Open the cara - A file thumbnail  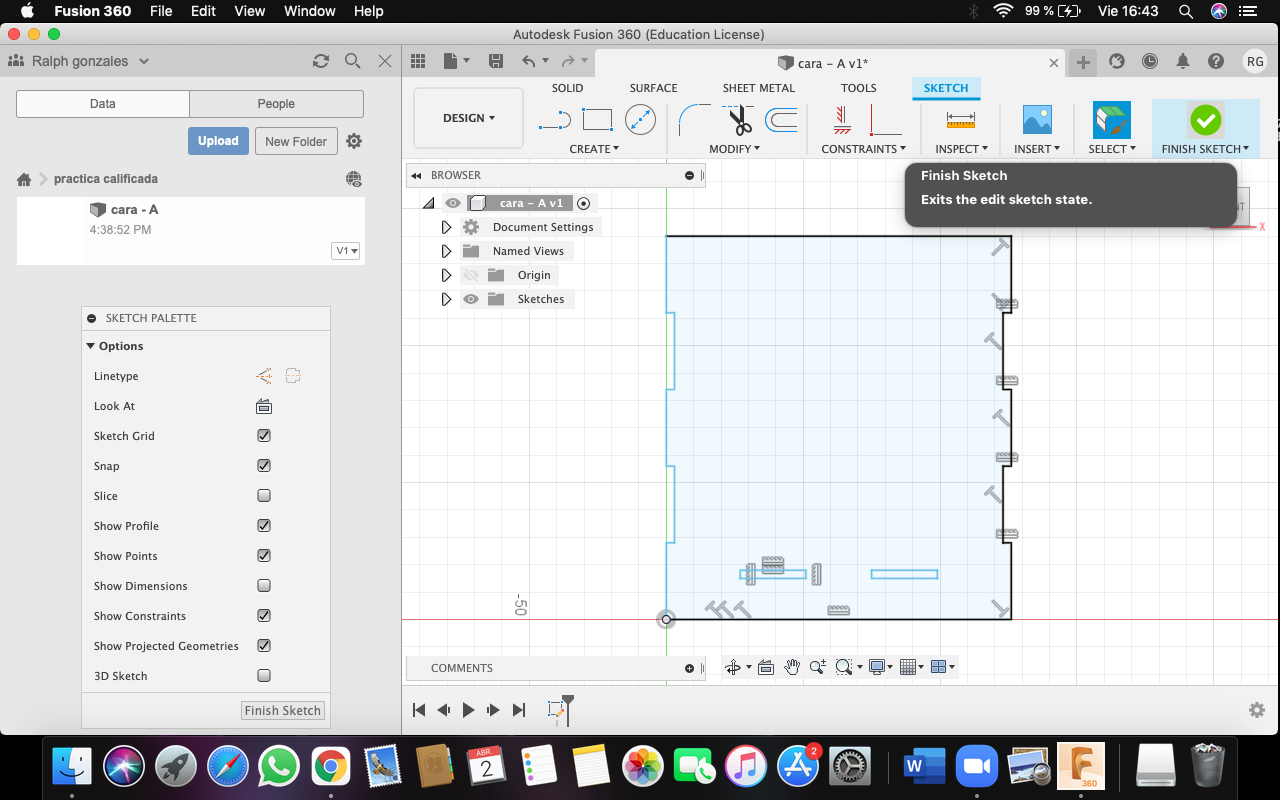pos(97,210)
